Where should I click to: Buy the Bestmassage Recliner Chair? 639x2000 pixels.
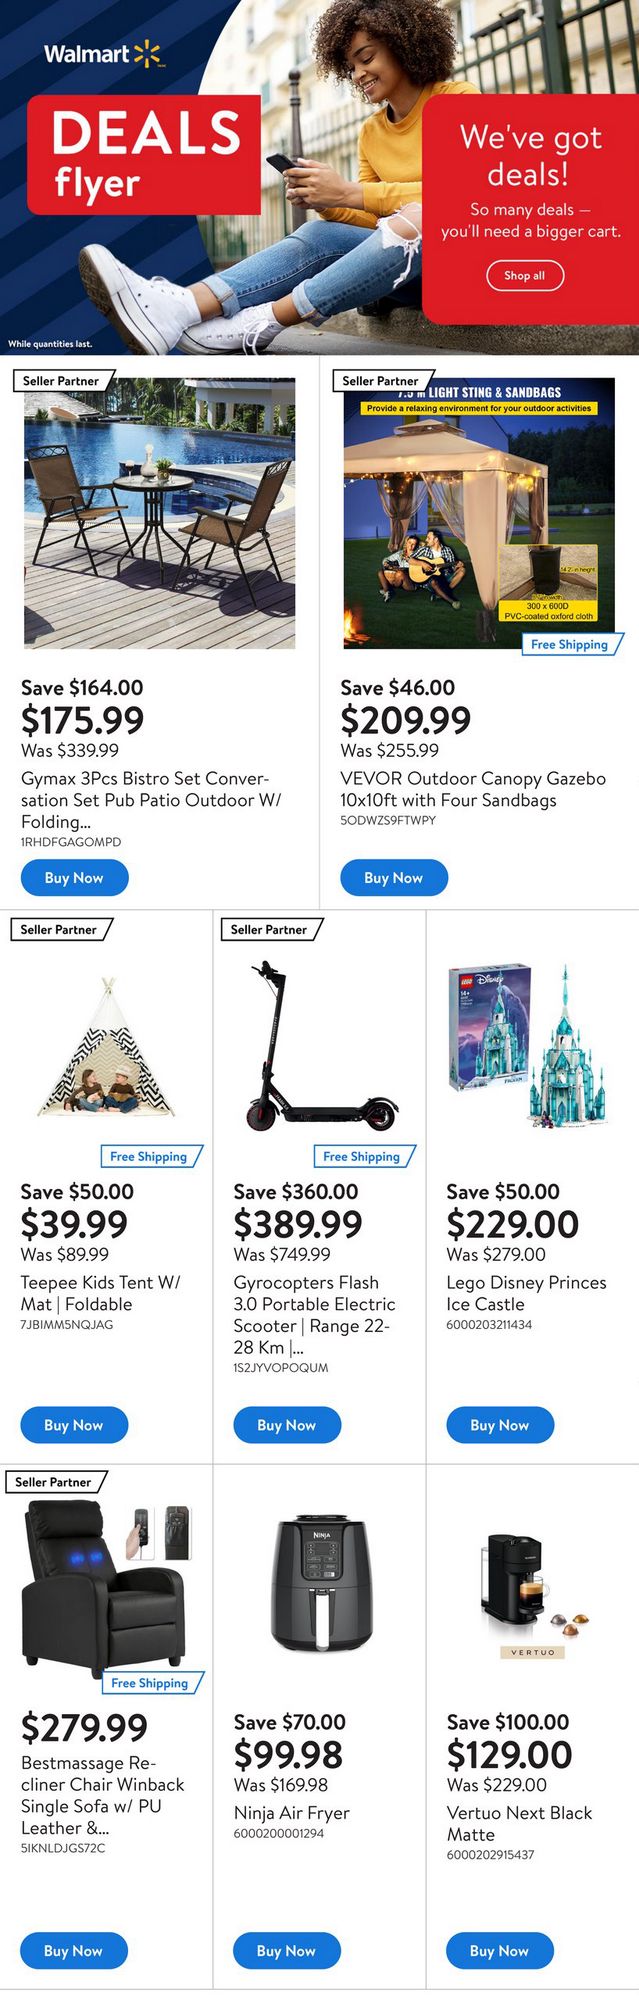pos(74,1951)
